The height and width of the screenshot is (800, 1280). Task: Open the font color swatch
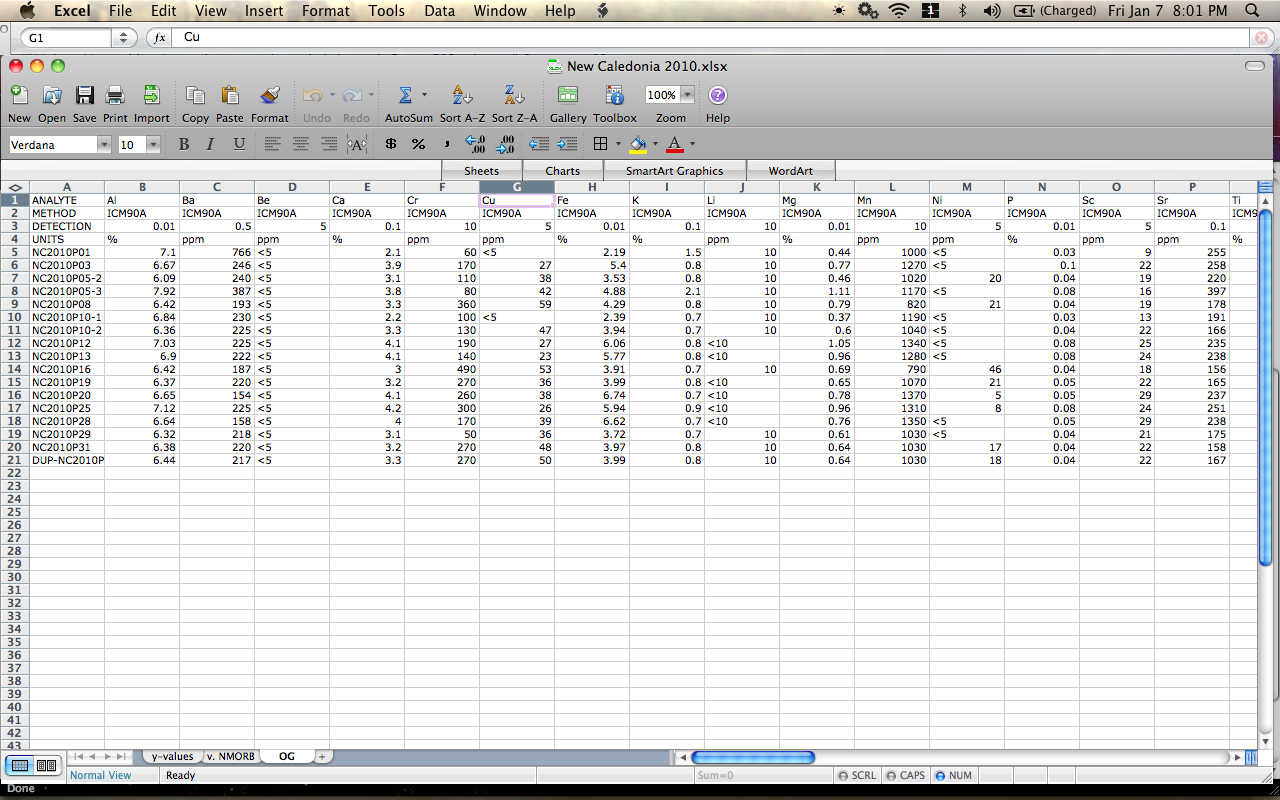pos(674,143)
